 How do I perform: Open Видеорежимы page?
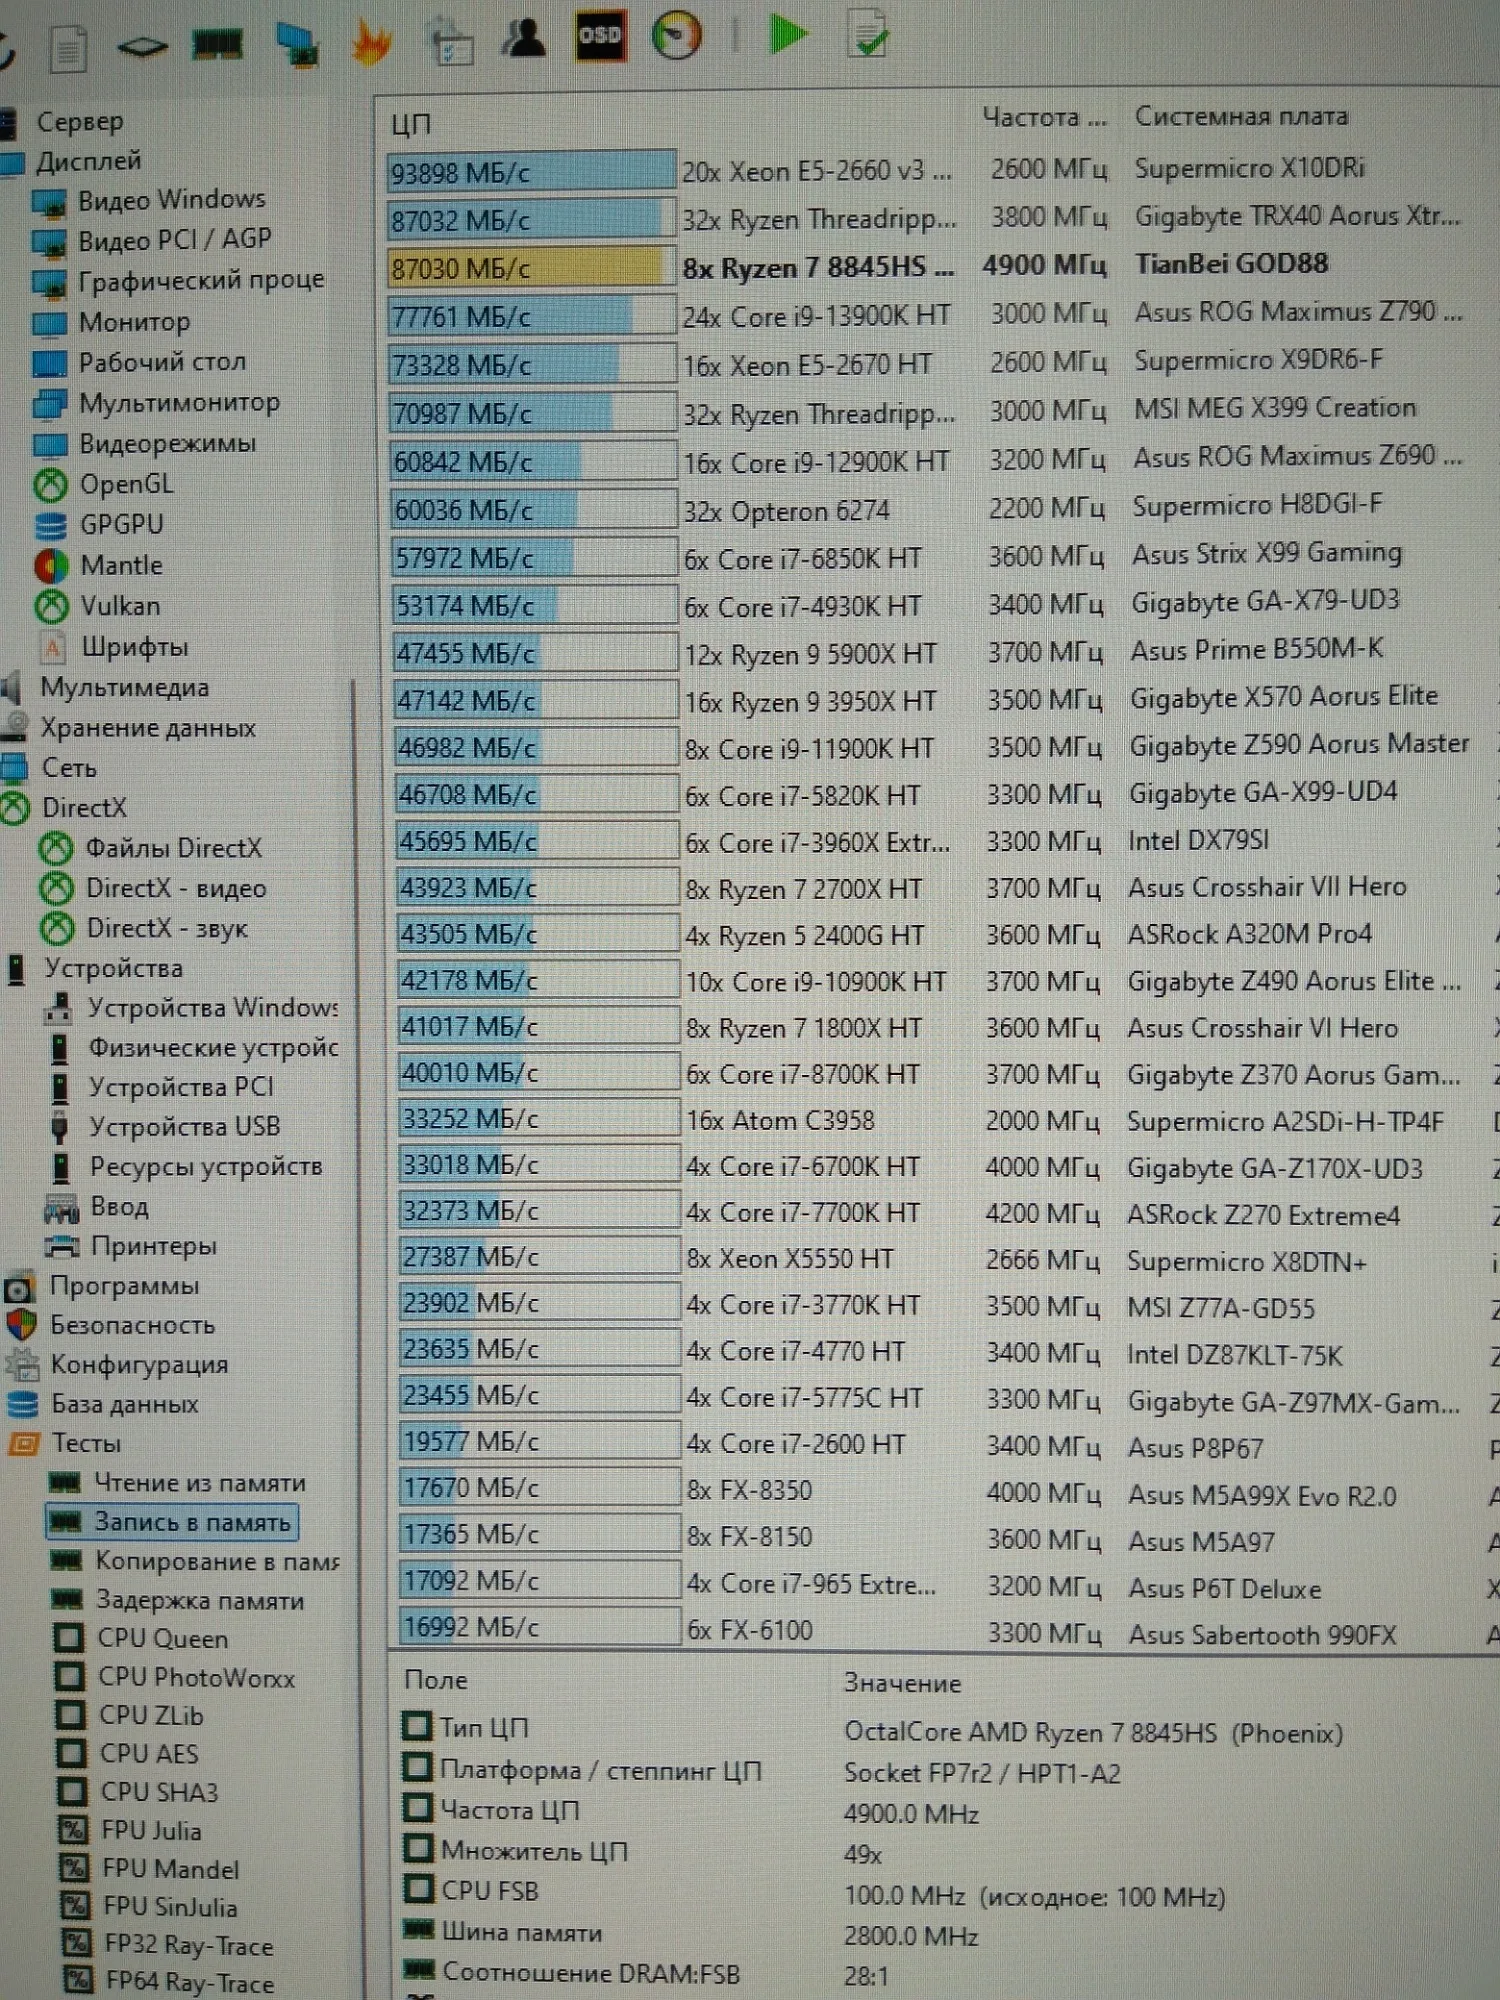167,443
